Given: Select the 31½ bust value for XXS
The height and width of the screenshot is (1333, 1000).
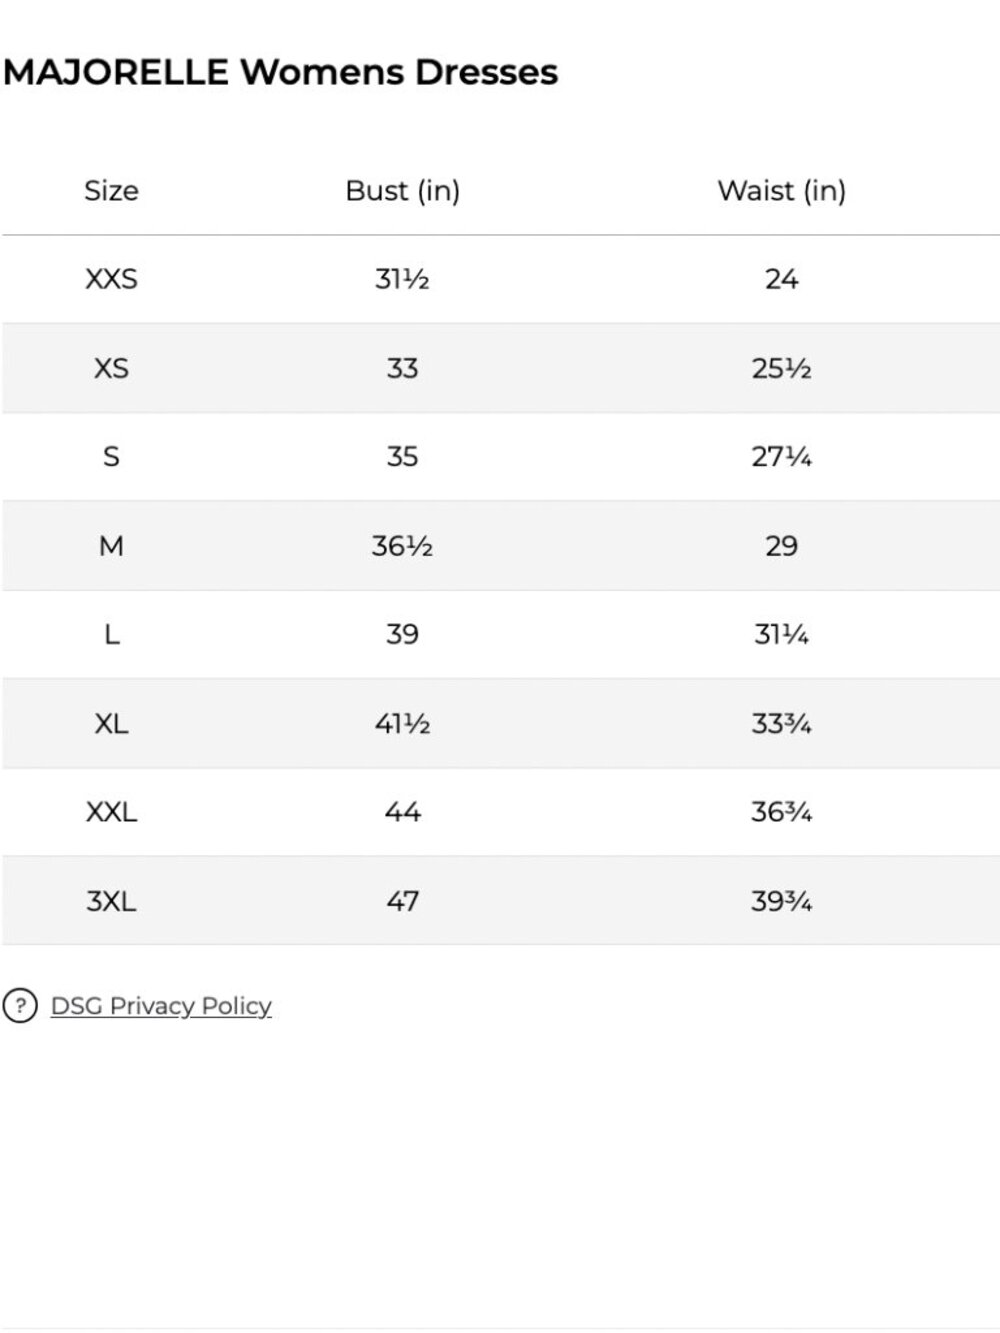Looking at the screenshot, I should [402, 279].
